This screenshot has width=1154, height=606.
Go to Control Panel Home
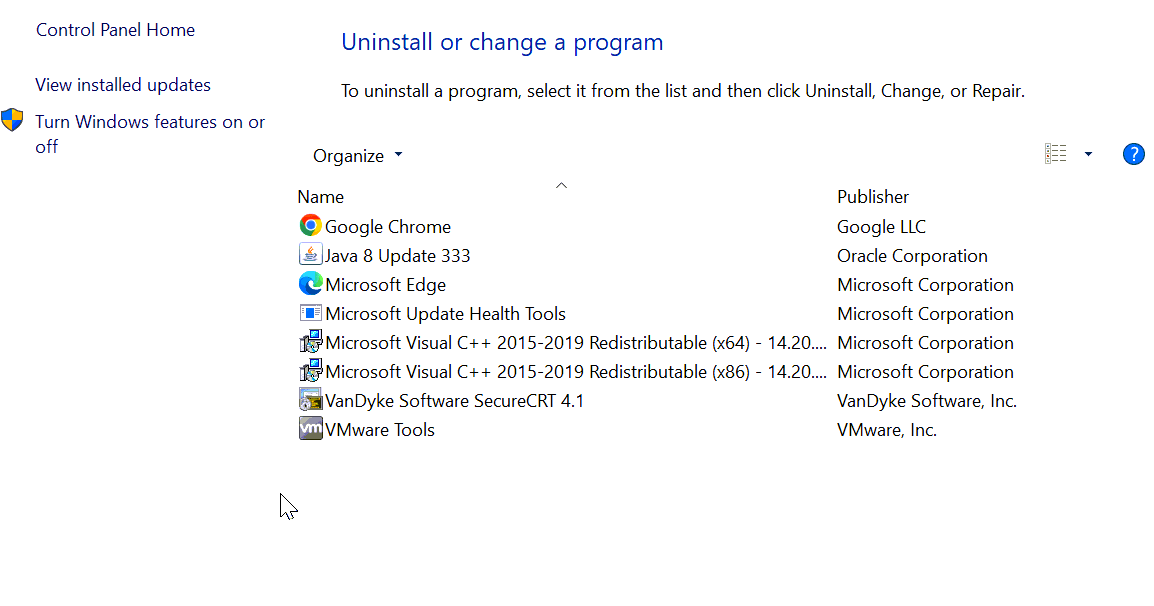pos(115,30)
